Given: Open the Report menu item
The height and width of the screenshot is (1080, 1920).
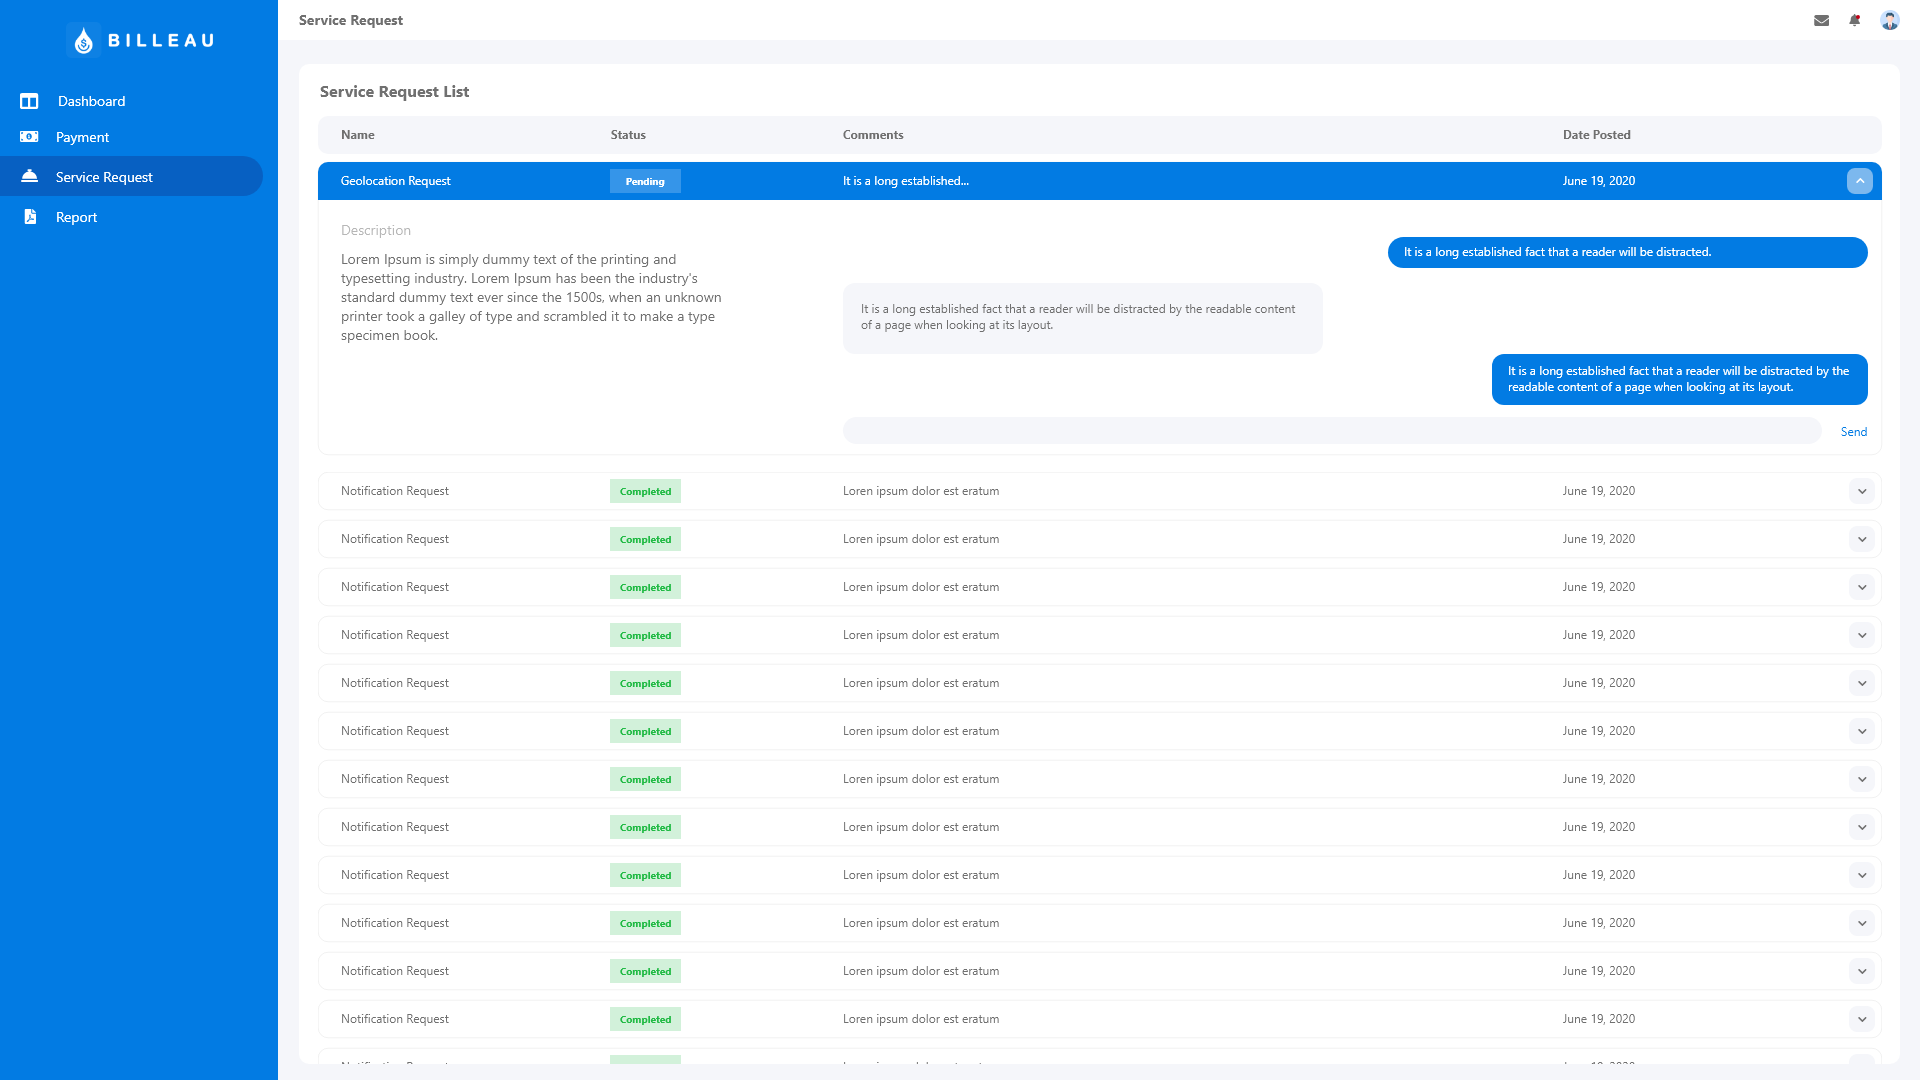Looking at the screenshot, I should click(x=76, y=217).
